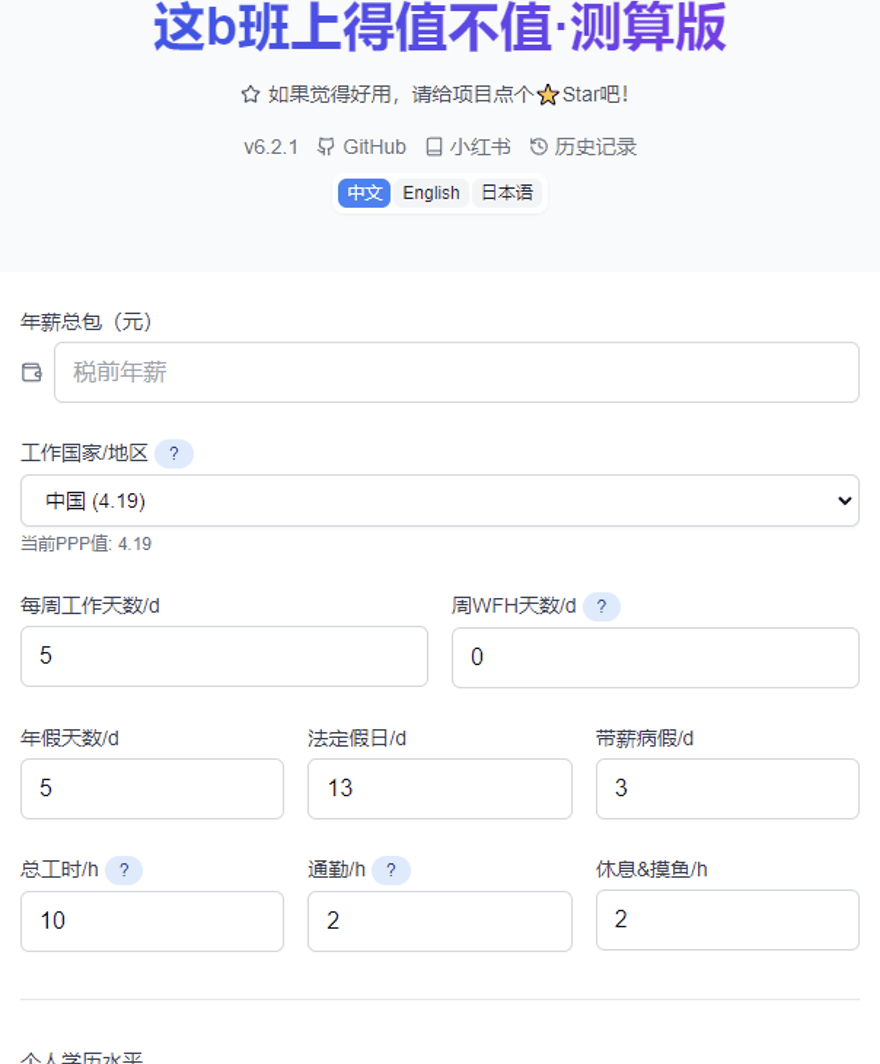
Task: Click the wallet icon beside the salary field
Action: pyautogui.click(x=32, y=372)
